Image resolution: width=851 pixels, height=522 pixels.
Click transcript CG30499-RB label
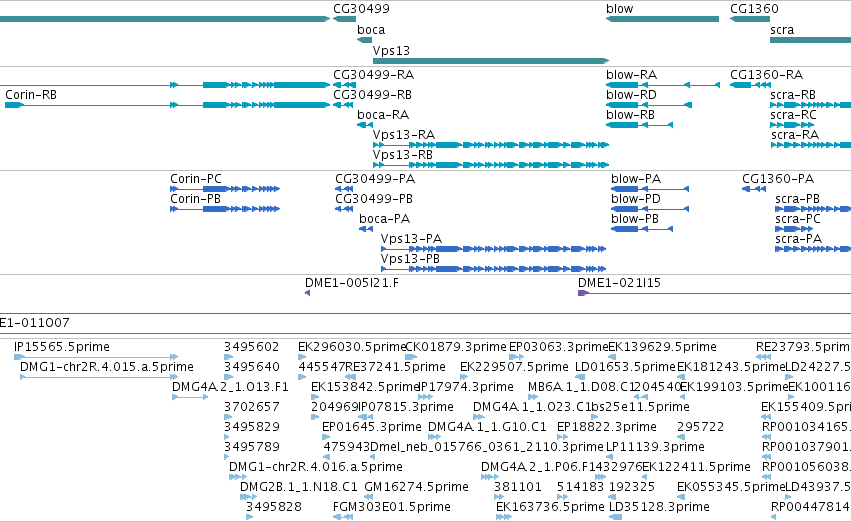click(372, 95)
